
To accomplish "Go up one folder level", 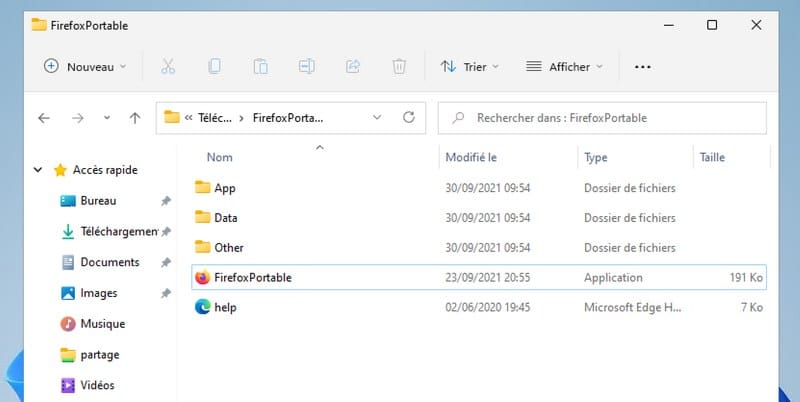I will (x=135, y=118).
